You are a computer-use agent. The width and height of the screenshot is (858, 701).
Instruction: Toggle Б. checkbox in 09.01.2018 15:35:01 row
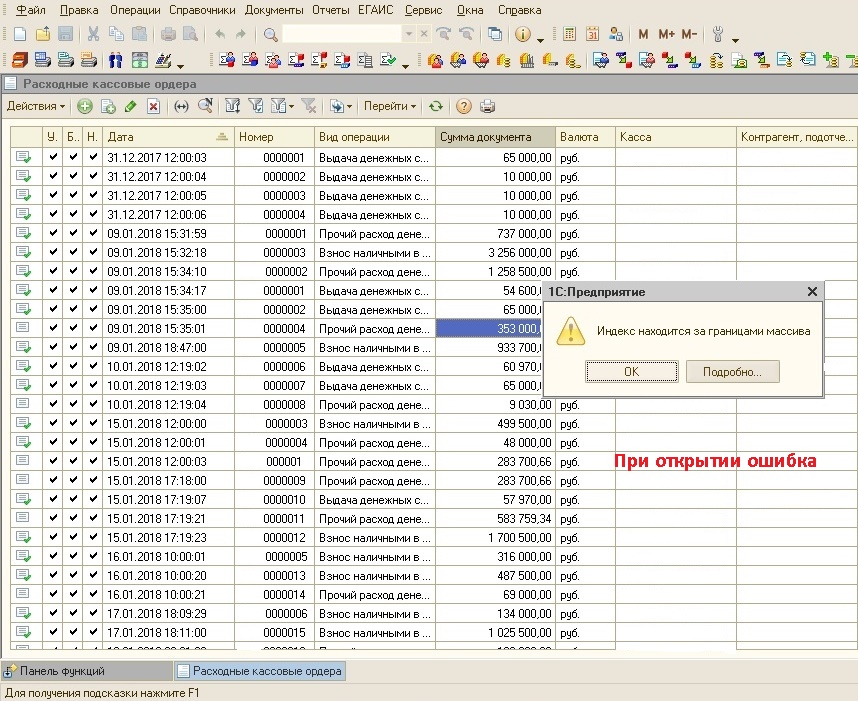tap(73, 328)
